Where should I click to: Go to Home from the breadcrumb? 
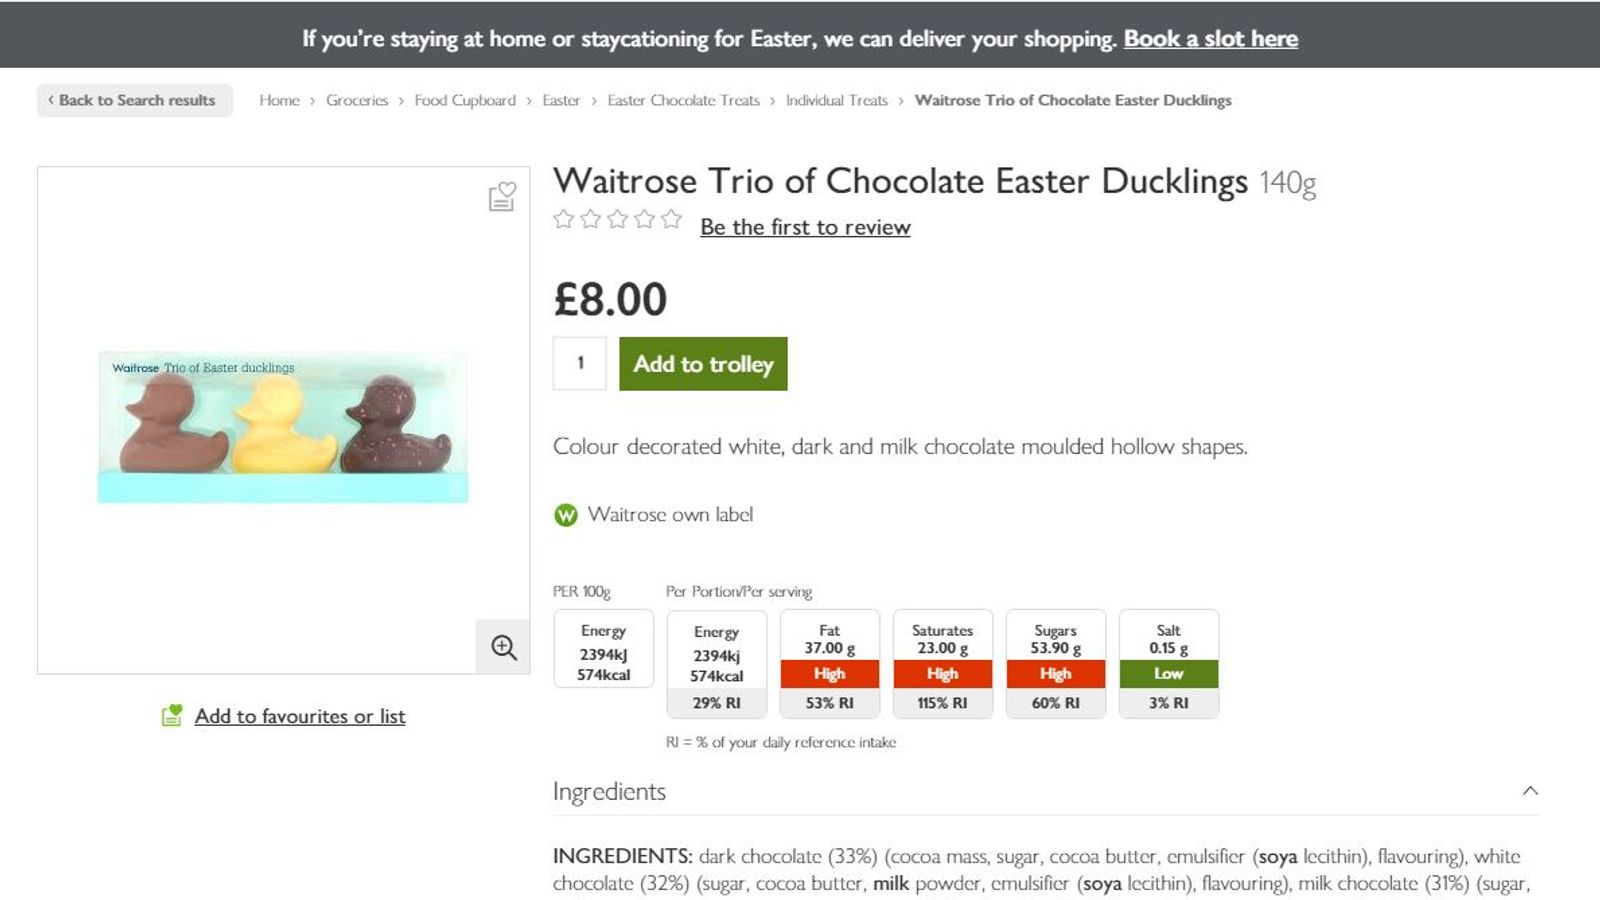click(280, 100)
